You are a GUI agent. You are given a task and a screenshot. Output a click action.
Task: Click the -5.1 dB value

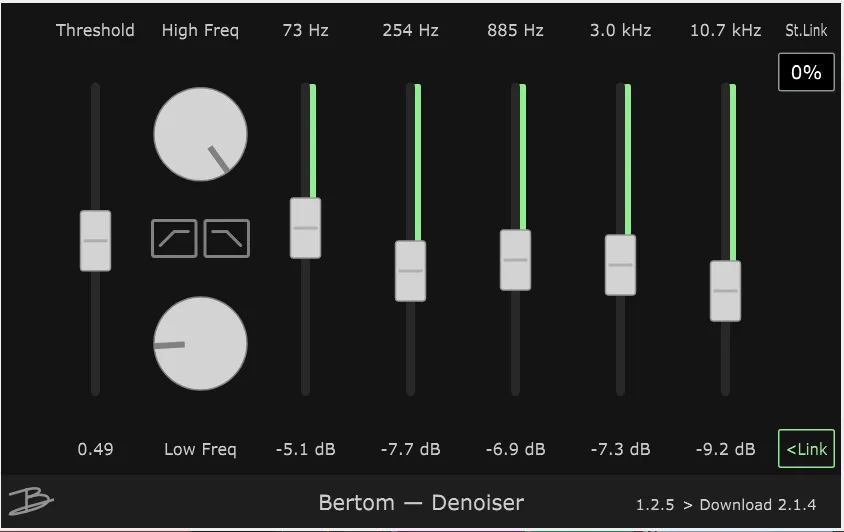point(305,449)
